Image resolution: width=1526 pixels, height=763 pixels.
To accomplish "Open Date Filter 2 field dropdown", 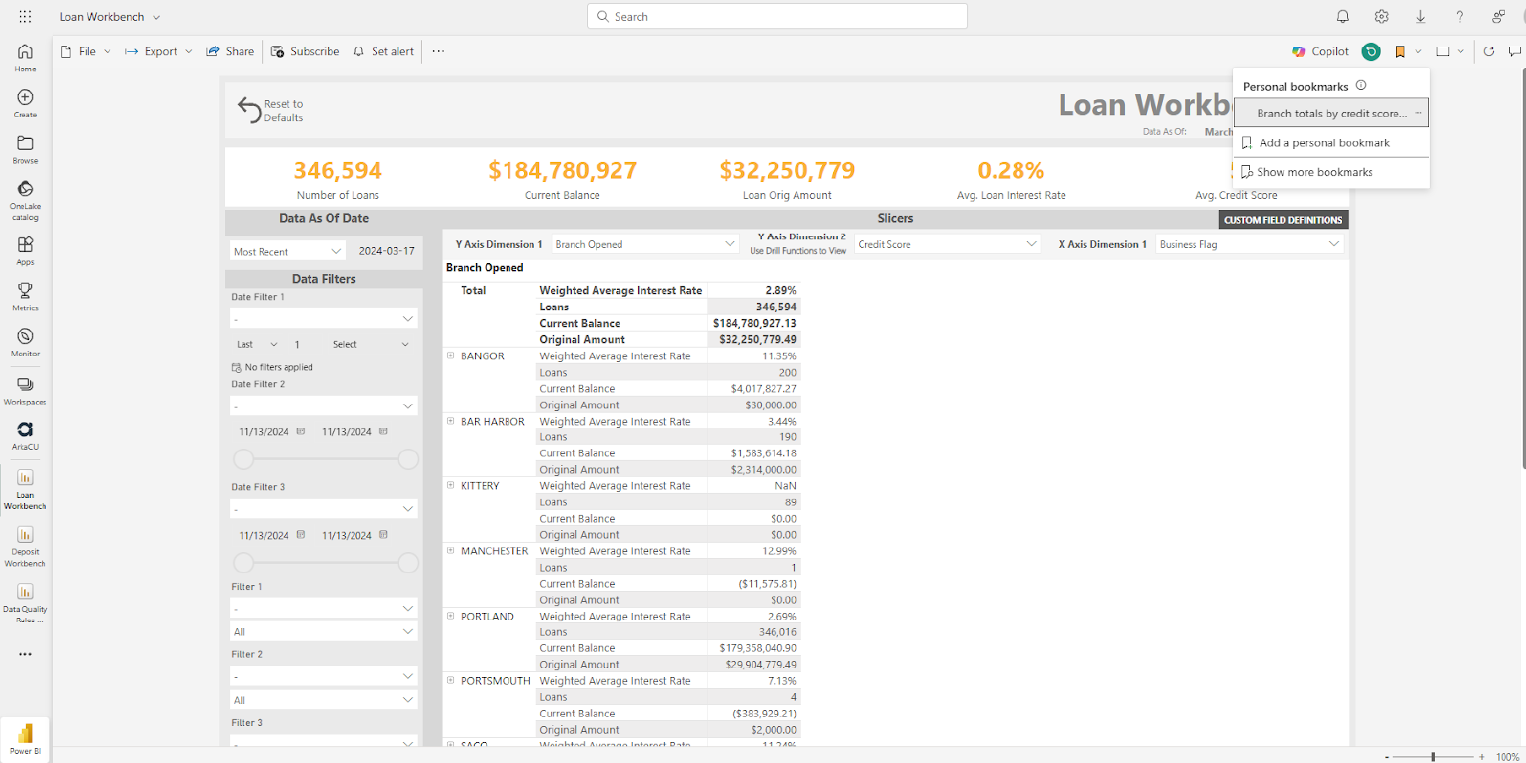I will (324, 406).
